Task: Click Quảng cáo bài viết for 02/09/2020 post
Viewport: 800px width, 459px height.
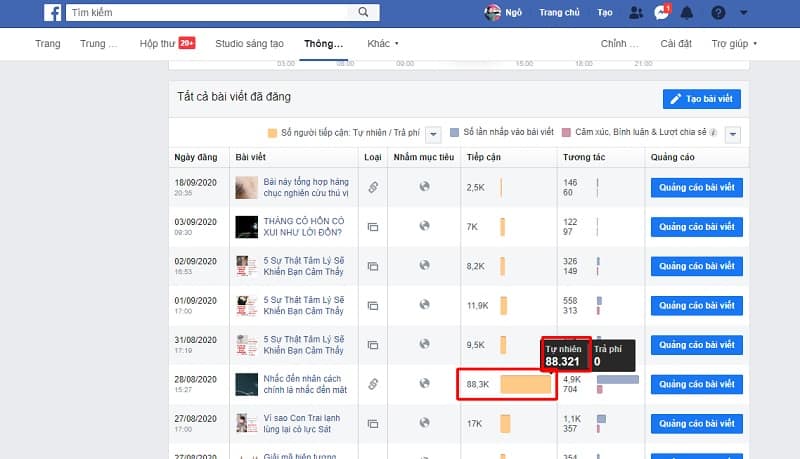Action: click(x=696, y=266)
